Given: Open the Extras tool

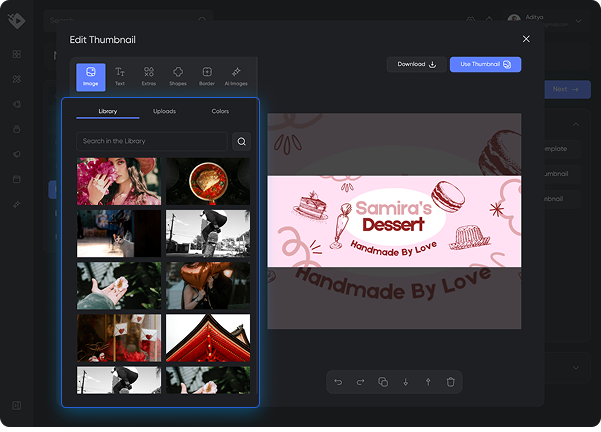Looking at the screenshot, I should (x=149, y=76).
